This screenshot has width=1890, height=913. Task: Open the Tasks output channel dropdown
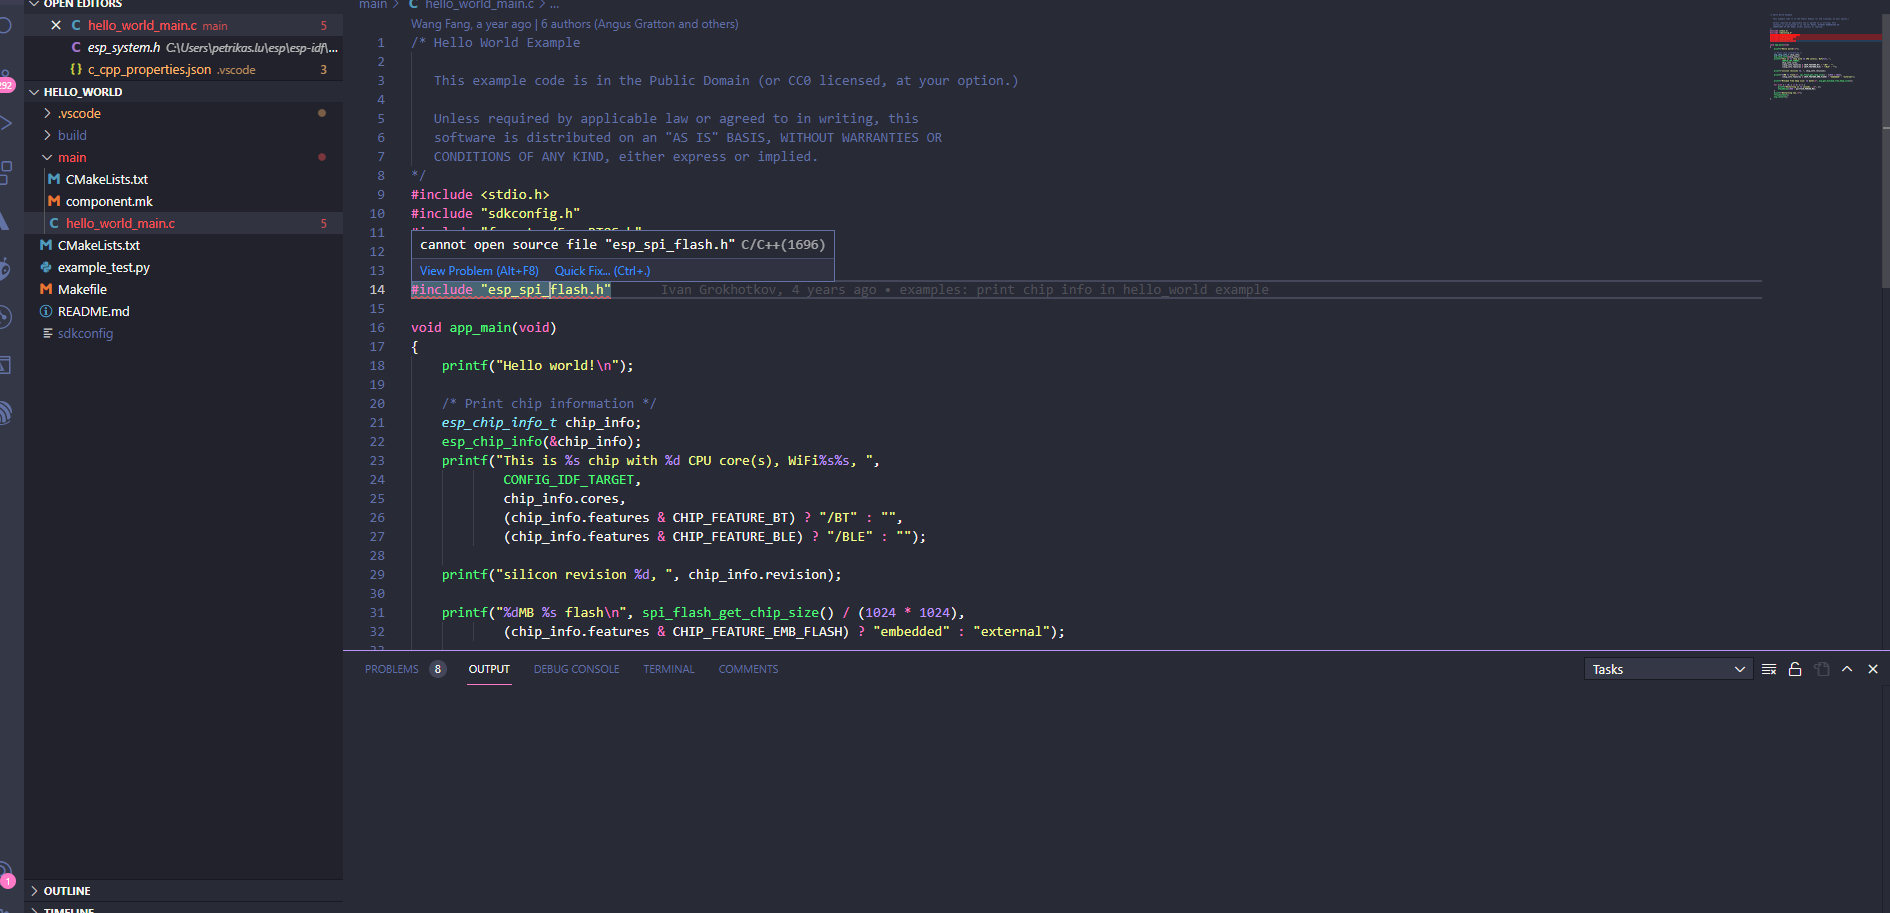pyautogui.click(x=1668, y=669)
